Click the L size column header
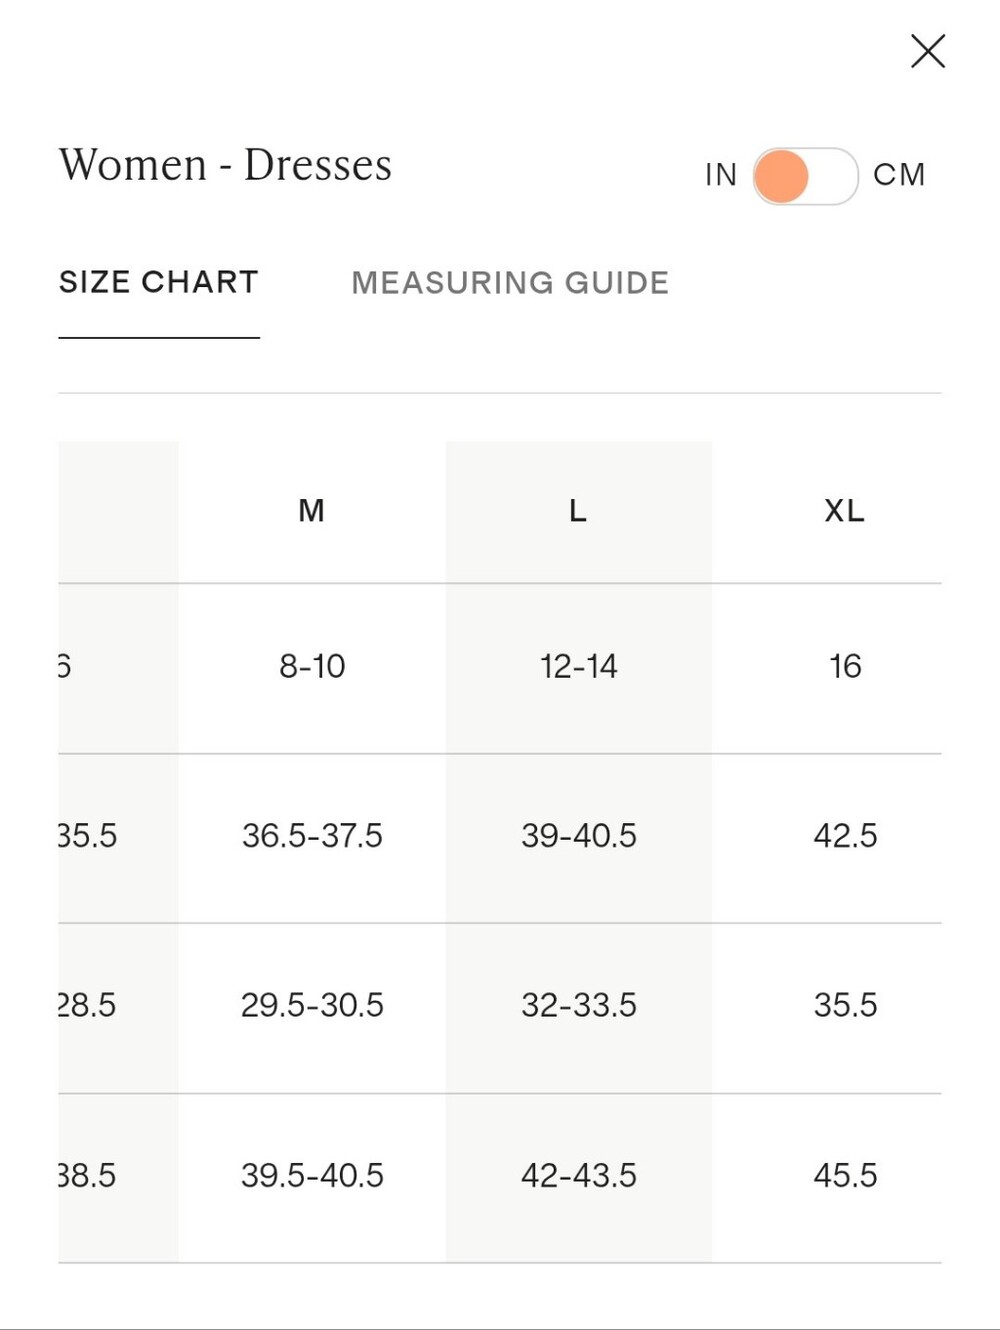1000x1330 pixels. pyautogui.click(x=578, y=511)
